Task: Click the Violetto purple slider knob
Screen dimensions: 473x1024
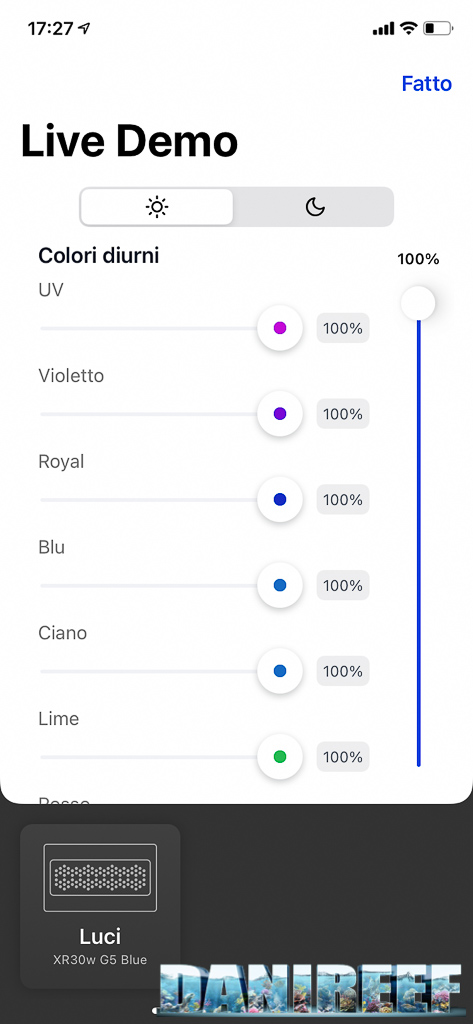Action: pyautogui.click(x=280, y=413)
